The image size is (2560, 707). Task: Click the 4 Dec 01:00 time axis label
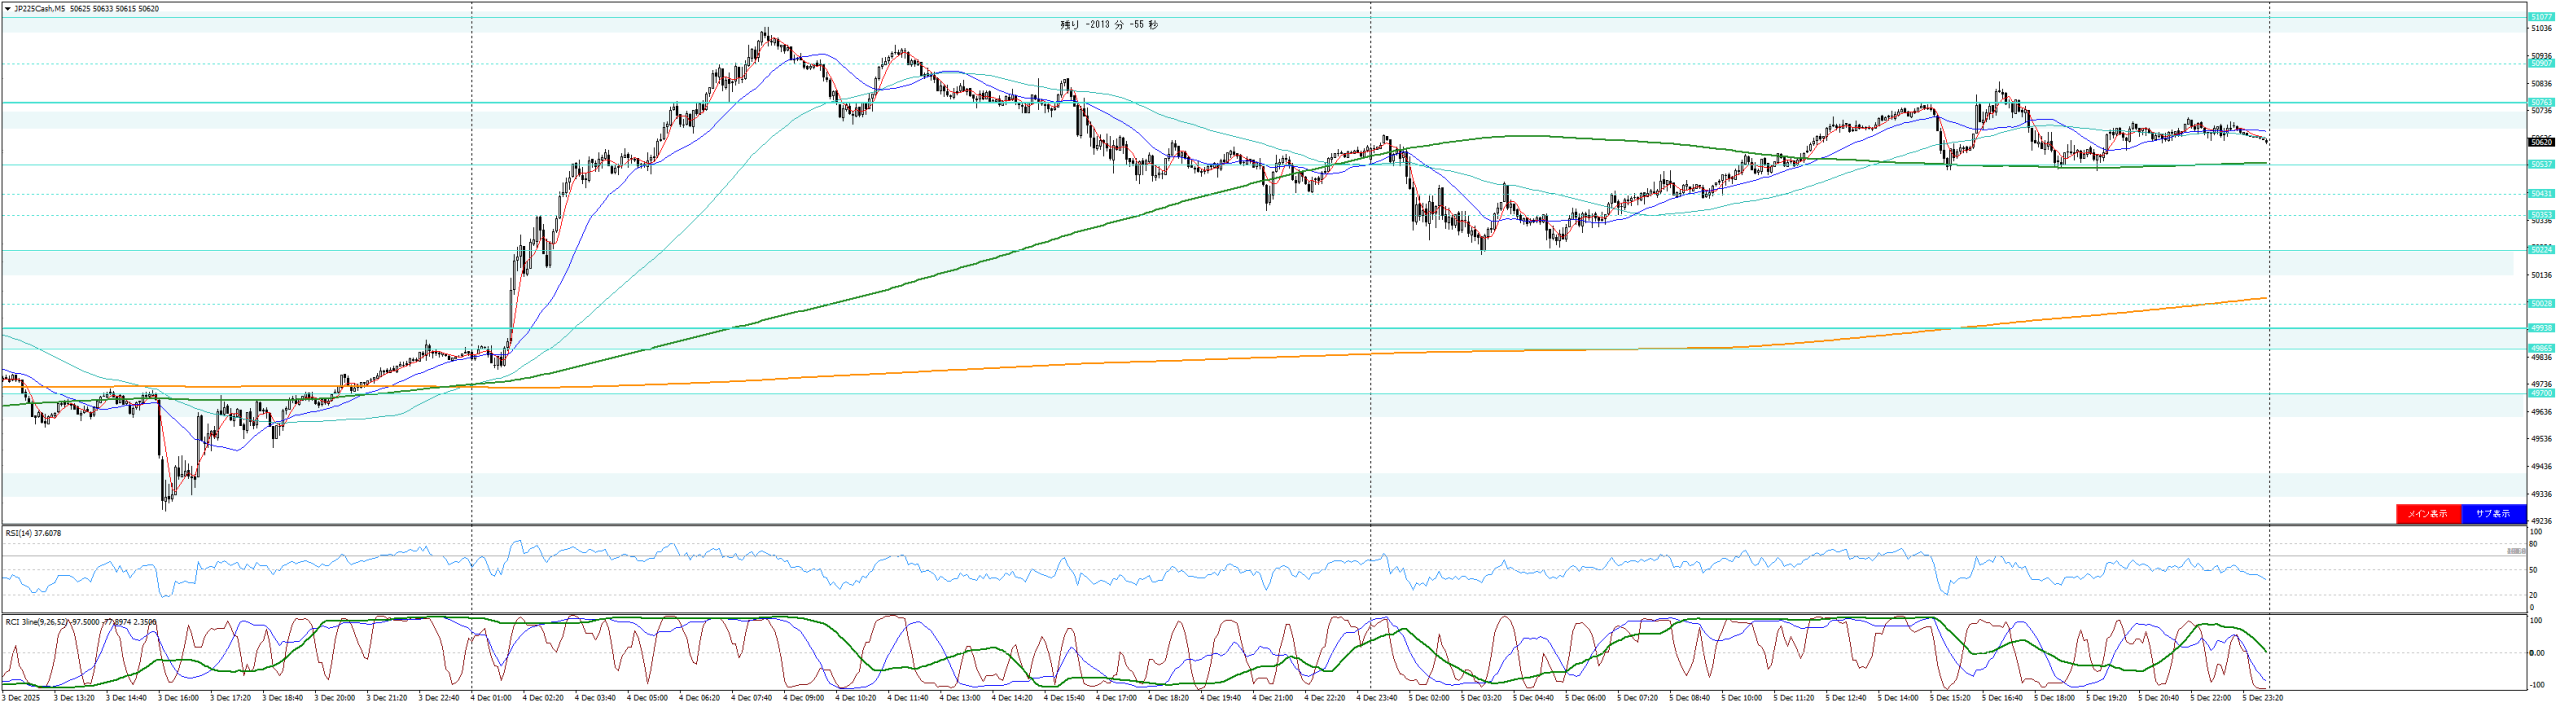491,697
